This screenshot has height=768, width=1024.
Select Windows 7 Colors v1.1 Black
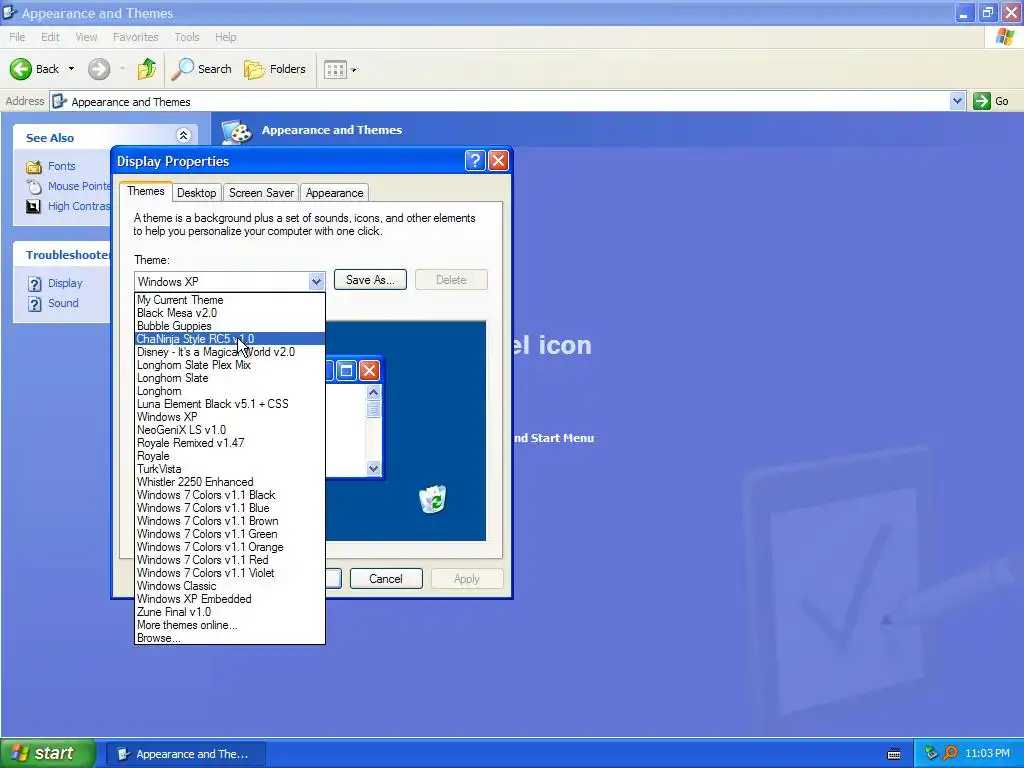click(x=229, y=495)
